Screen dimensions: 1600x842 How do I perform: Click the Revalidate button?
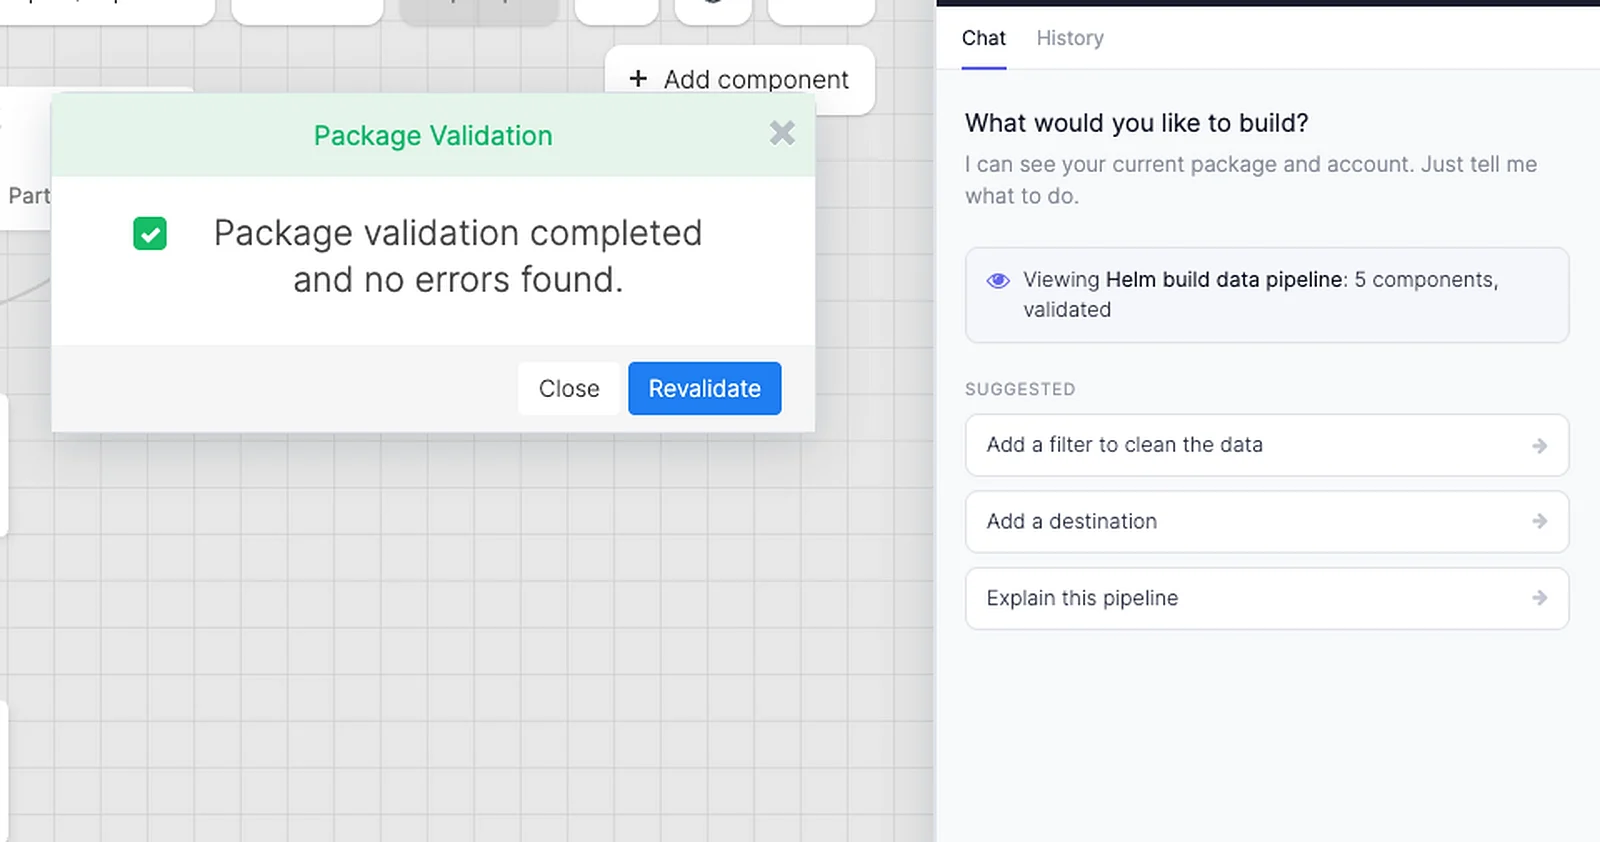[705, 388]
